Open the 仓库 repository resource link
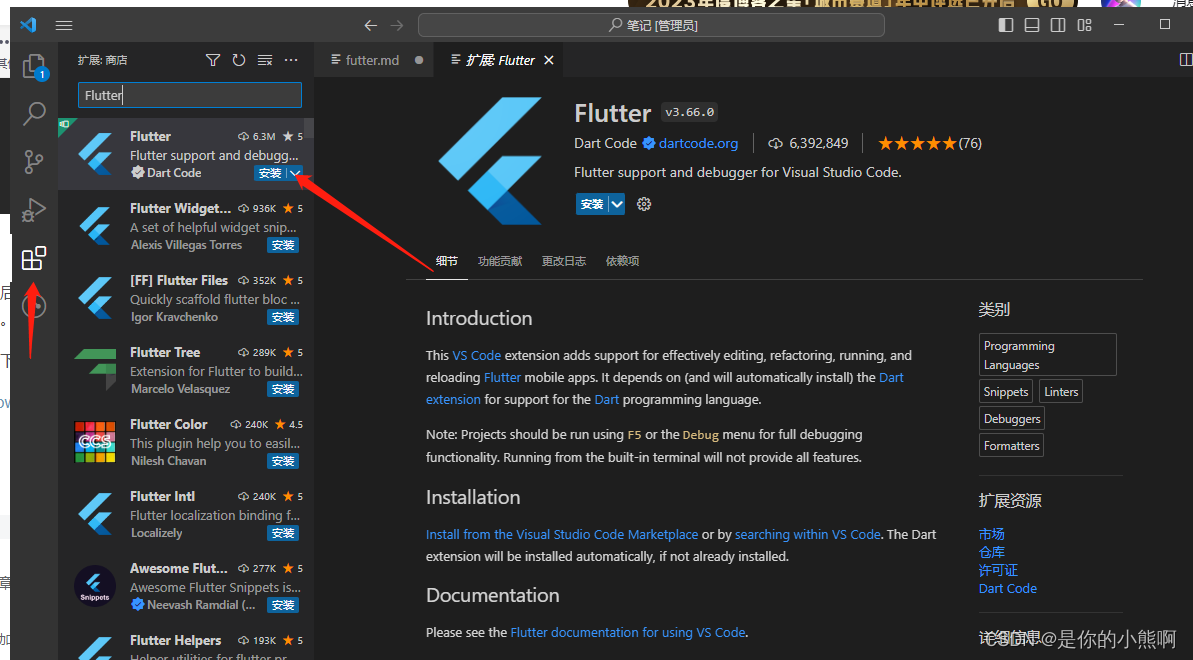The height and width of the screenshot is (660, 1193). click(991, 552)
